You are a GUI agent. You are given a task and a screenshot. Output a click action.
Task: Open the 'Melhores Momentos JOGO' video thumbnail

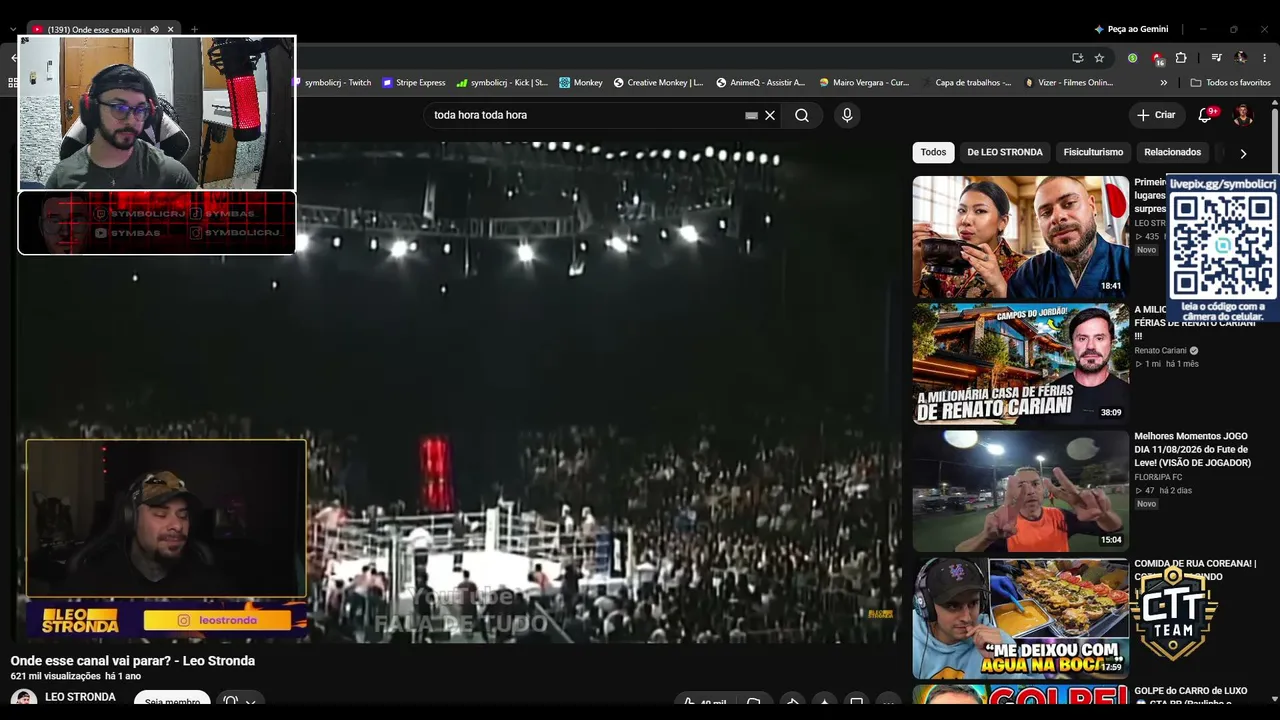click(x=1020, y=491)
